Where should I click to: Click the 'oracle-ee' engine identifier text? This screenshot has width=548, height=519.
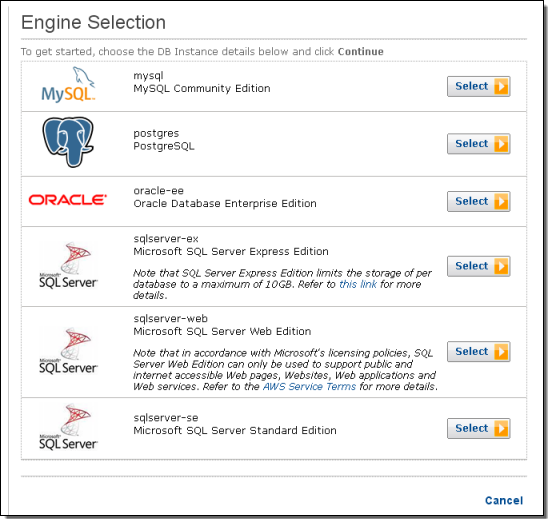[158, 191]
